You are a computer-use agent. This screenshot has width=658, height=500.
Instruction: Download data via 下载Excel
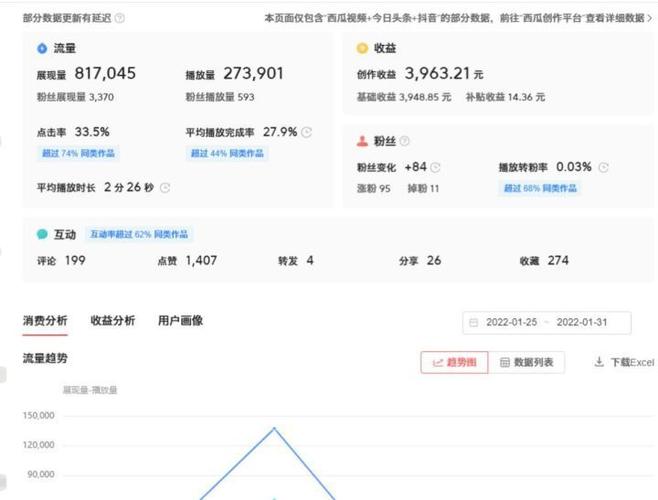click(624, 362)
